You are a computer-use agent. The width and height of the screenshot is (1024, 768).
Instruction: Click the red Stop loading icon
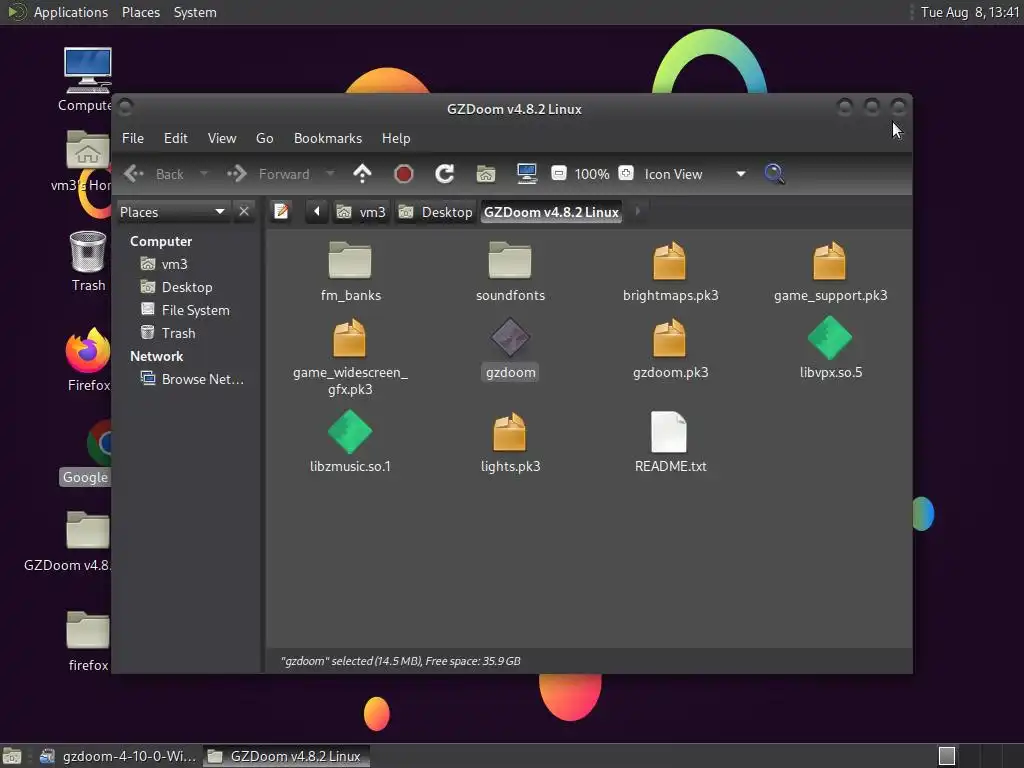[404, 174]
